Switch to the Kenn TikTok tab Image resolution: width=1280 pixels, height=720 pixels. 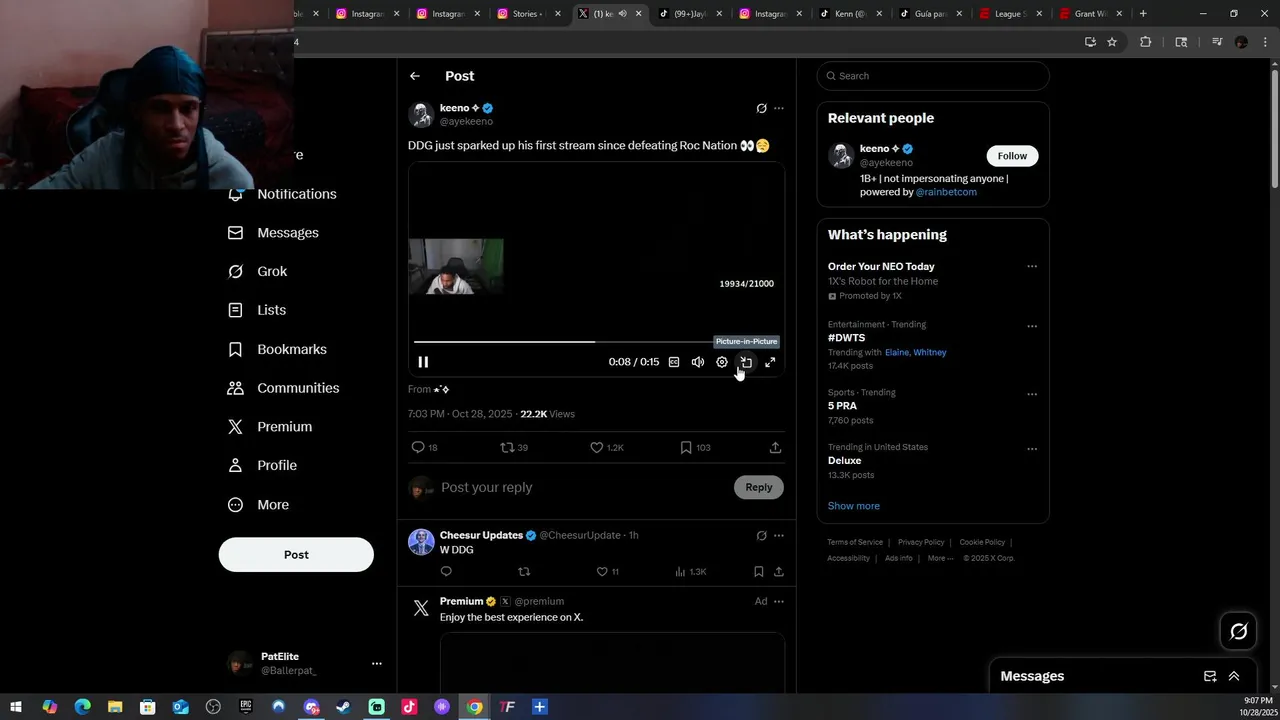coord(850,14)
